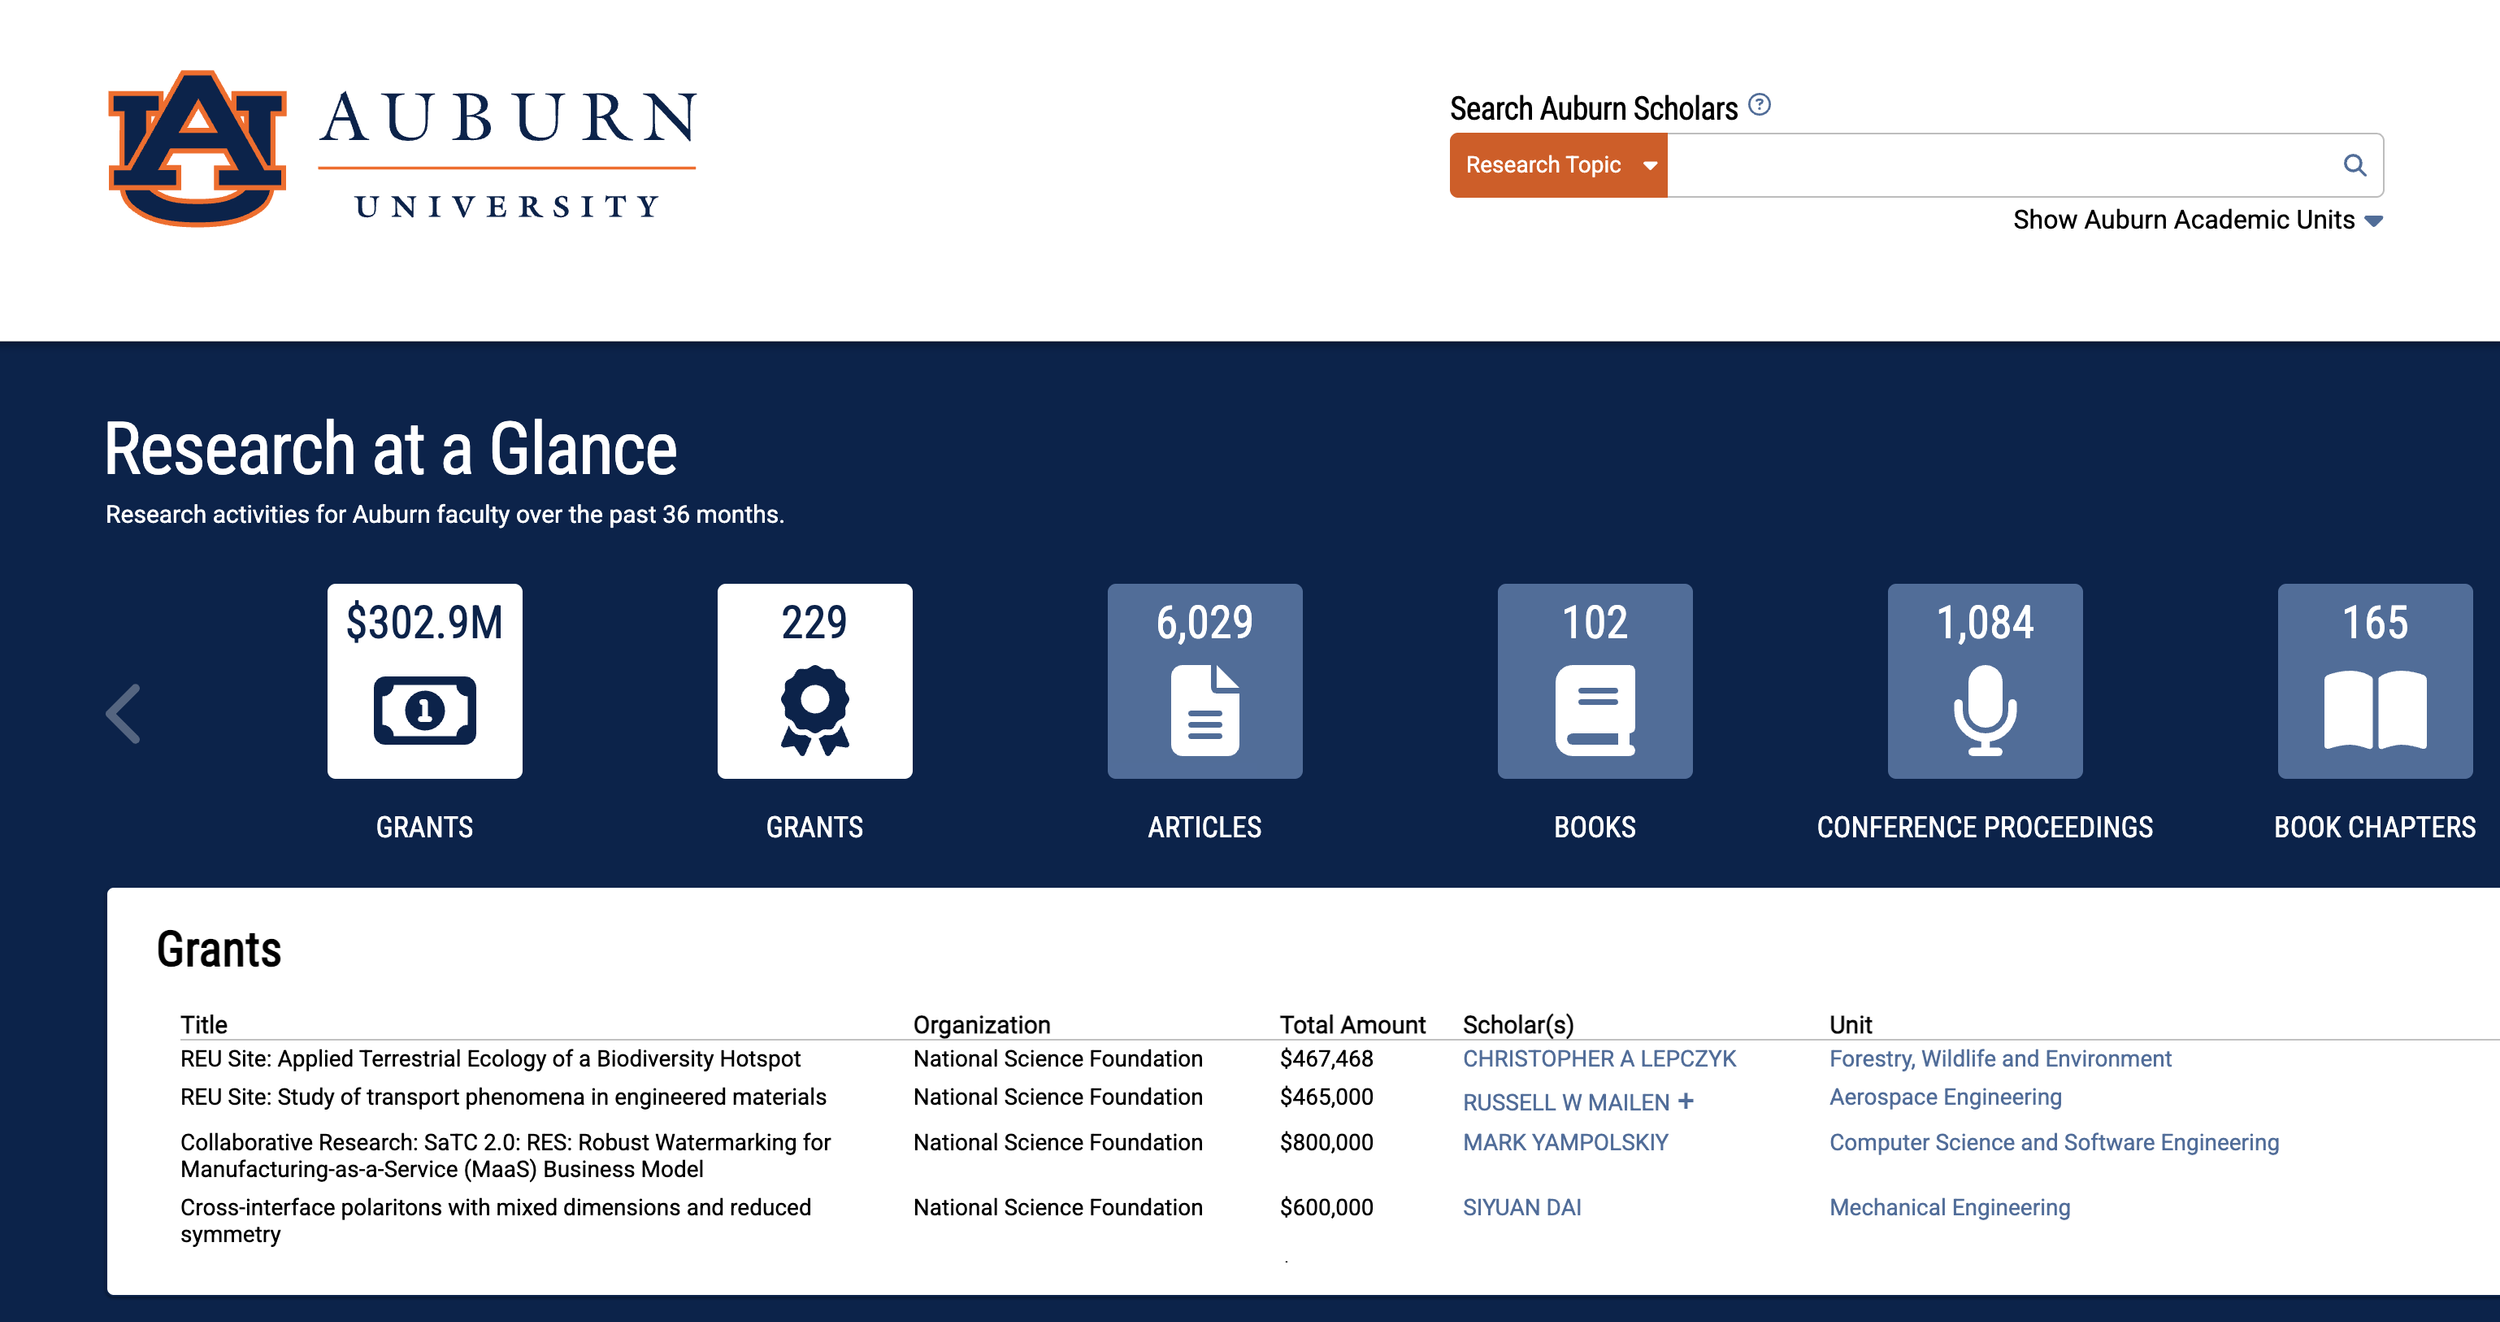Expand Show Auburn Academic Units
2500x1322 pixels.
(2198, 220)
